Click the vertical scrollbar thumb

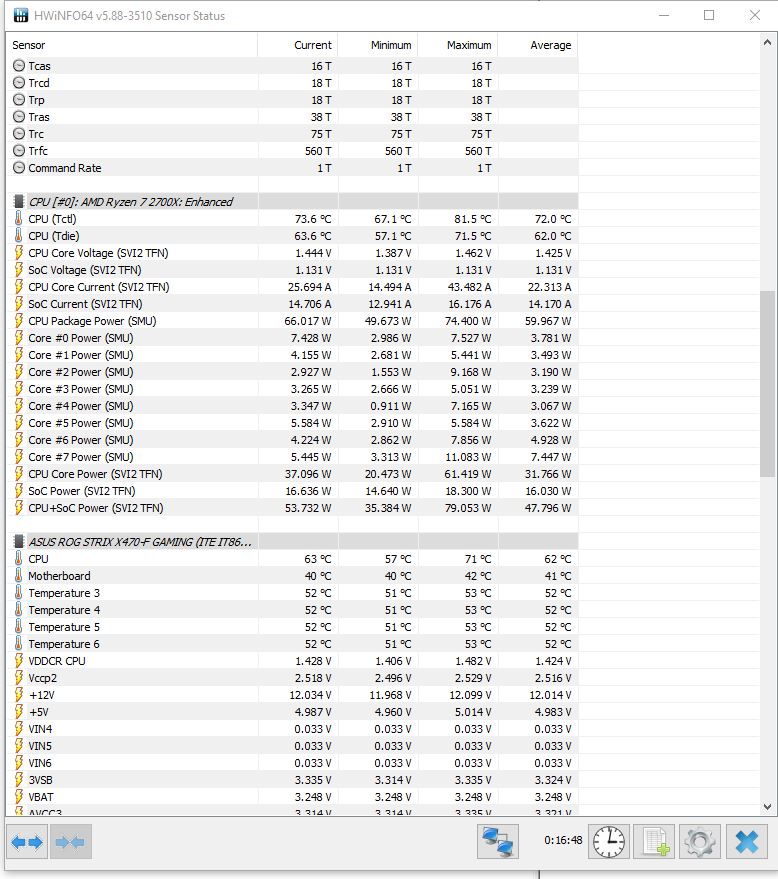pyautogui.click(x=767, y=383)
